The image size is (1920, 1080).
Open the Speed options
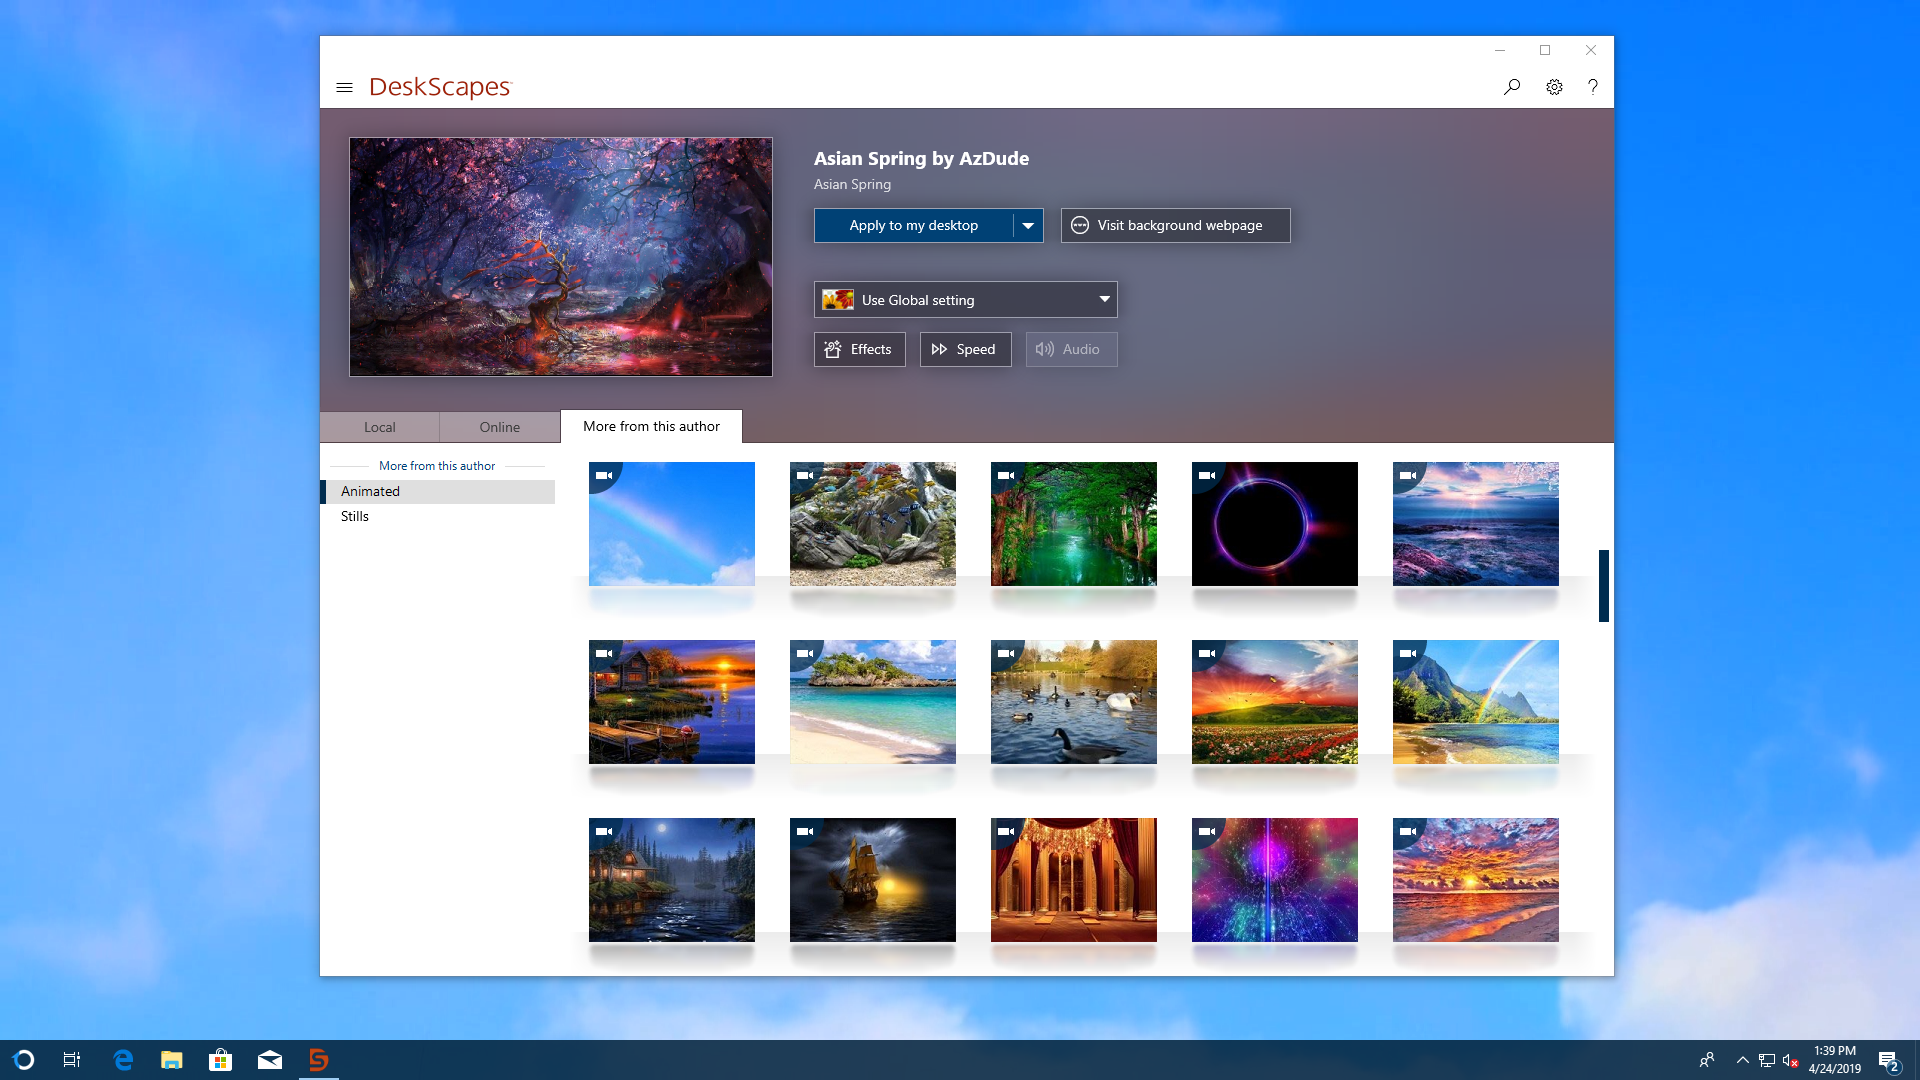click(965, 349)
